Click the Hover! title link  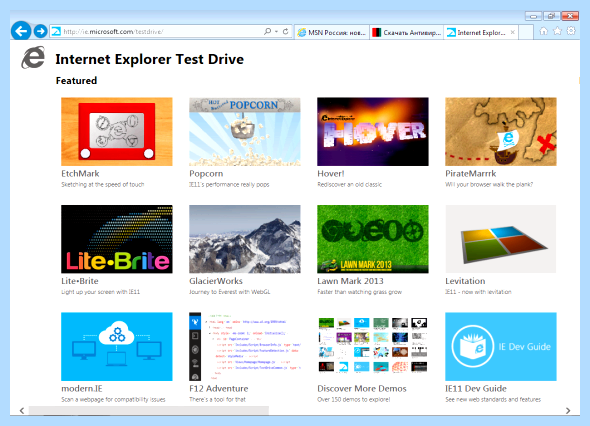pos(331,173)
